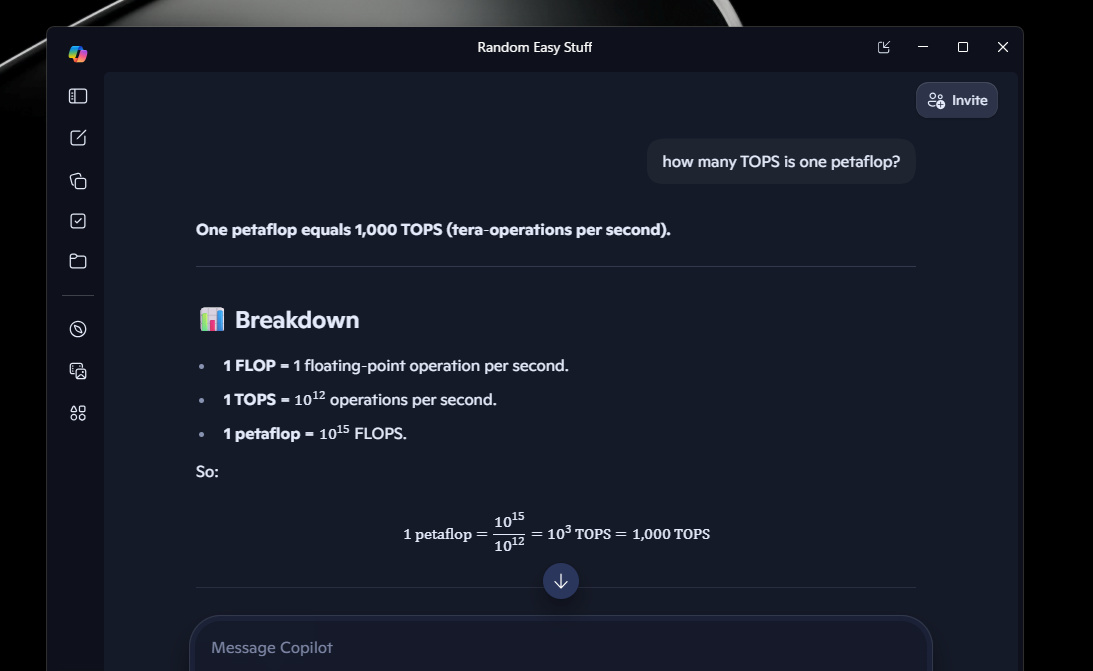Select the user message about TOPS
This screenshot has height=671, width=1093.
(781, 162)
